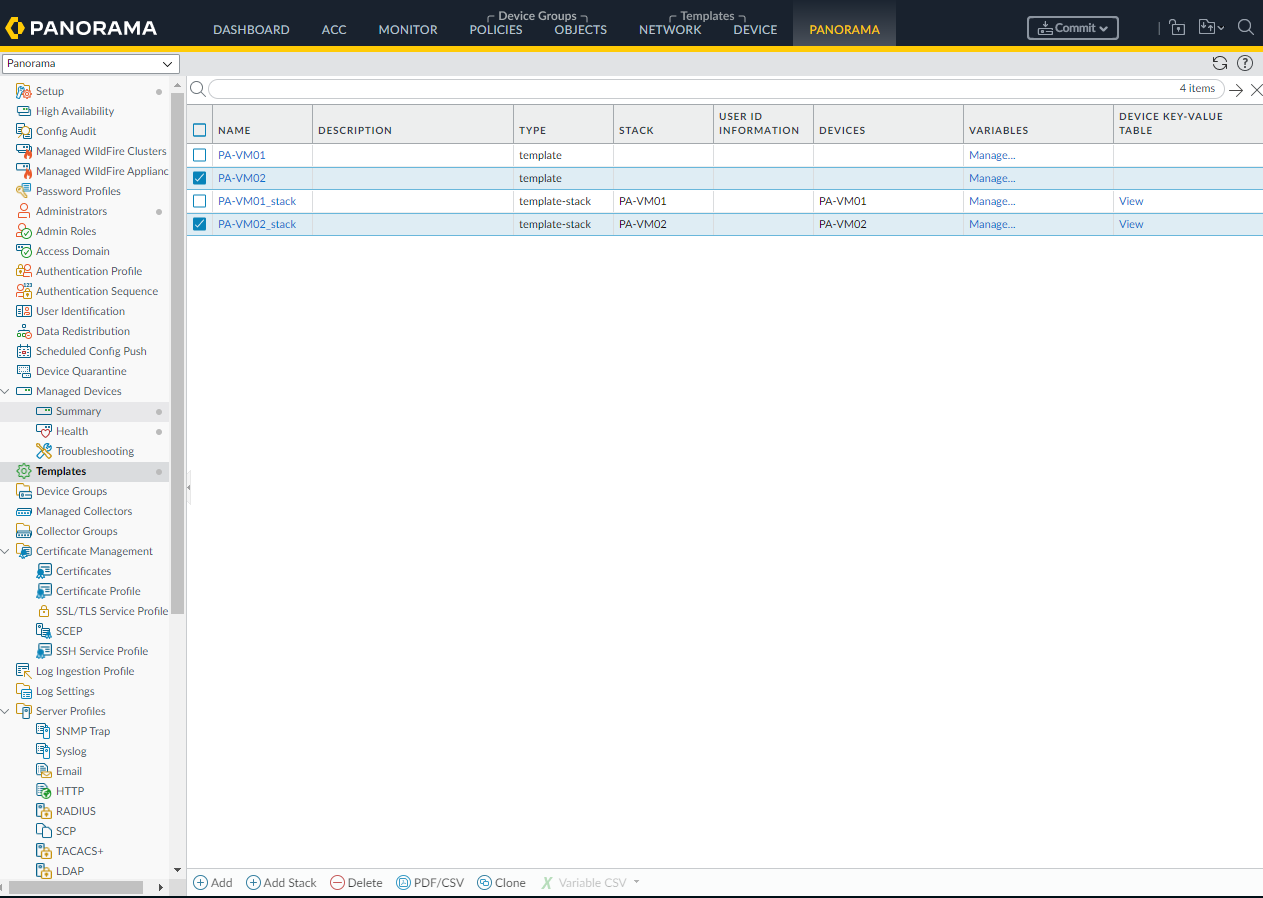Apply filter using the arrow icon
This screenshot has height=898, width=1263.
[x=1236, y=90]
